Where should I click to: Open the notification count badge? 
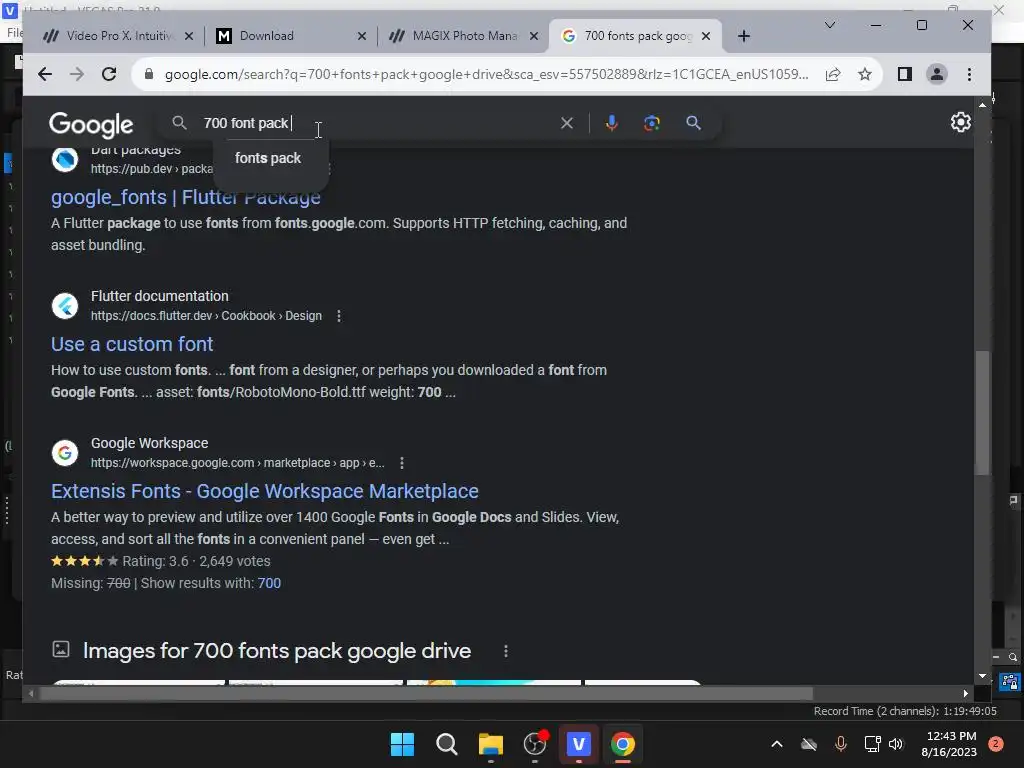coord(995,744)
